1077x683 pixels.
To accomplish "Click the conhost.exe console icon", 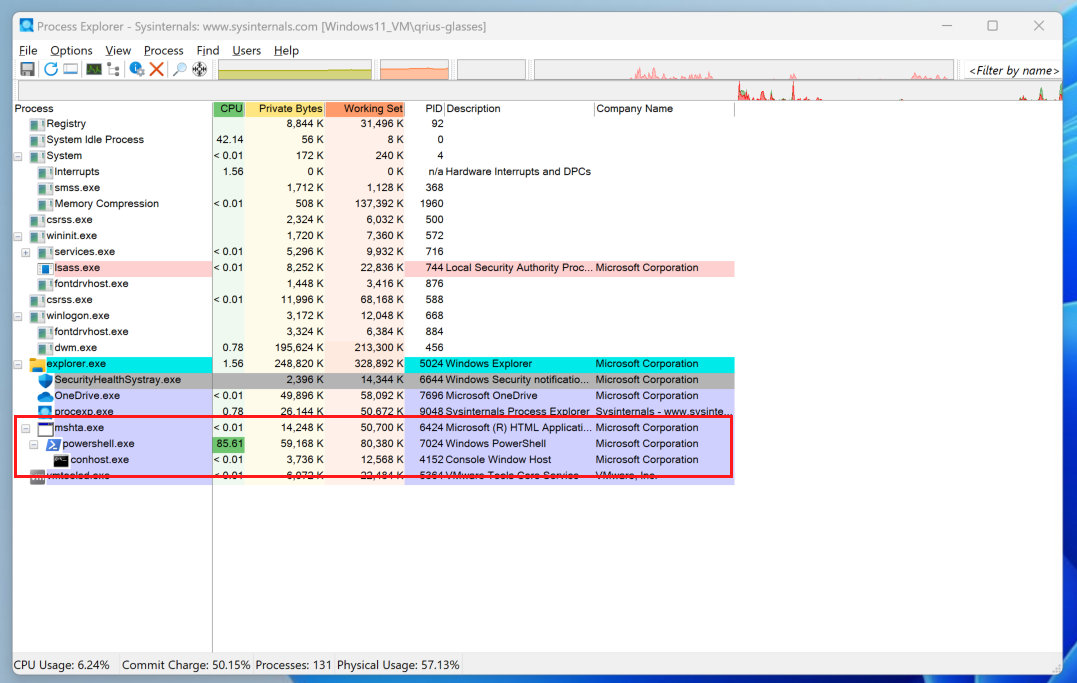I will click(61, 460).
